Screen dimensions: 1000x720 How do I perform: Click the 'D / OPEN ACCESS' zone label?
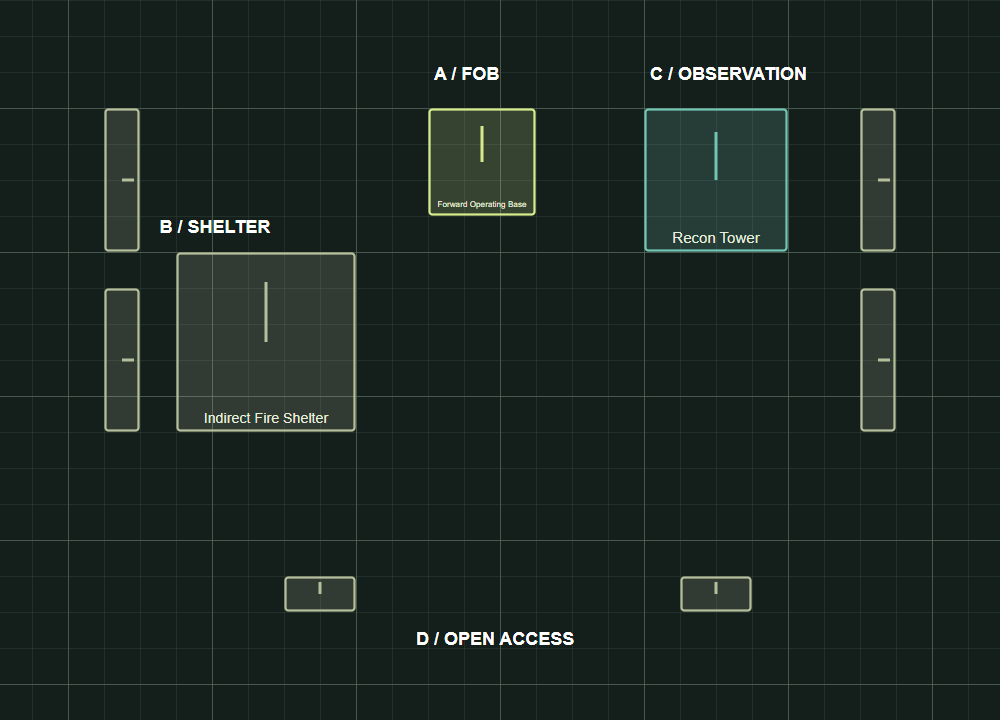(x=495, y=639)
